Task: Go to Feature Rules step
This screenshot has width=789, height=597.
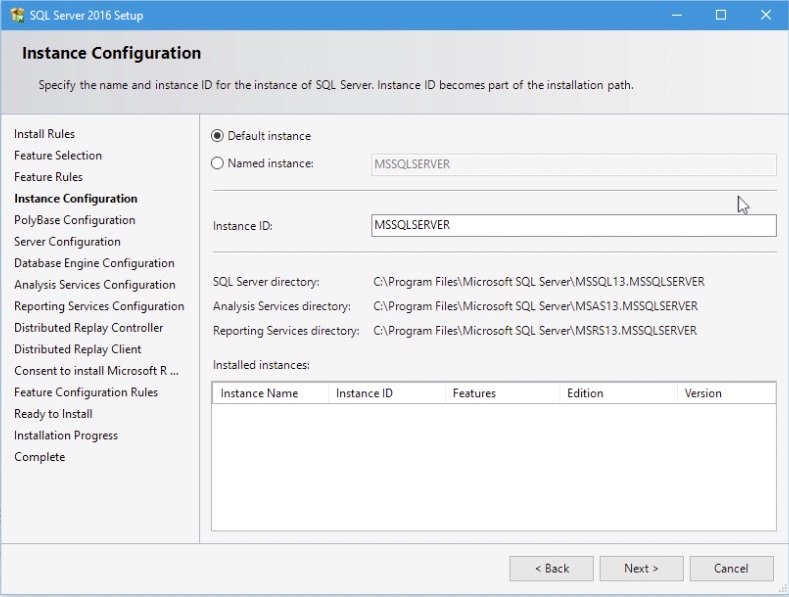Action: 48,177
